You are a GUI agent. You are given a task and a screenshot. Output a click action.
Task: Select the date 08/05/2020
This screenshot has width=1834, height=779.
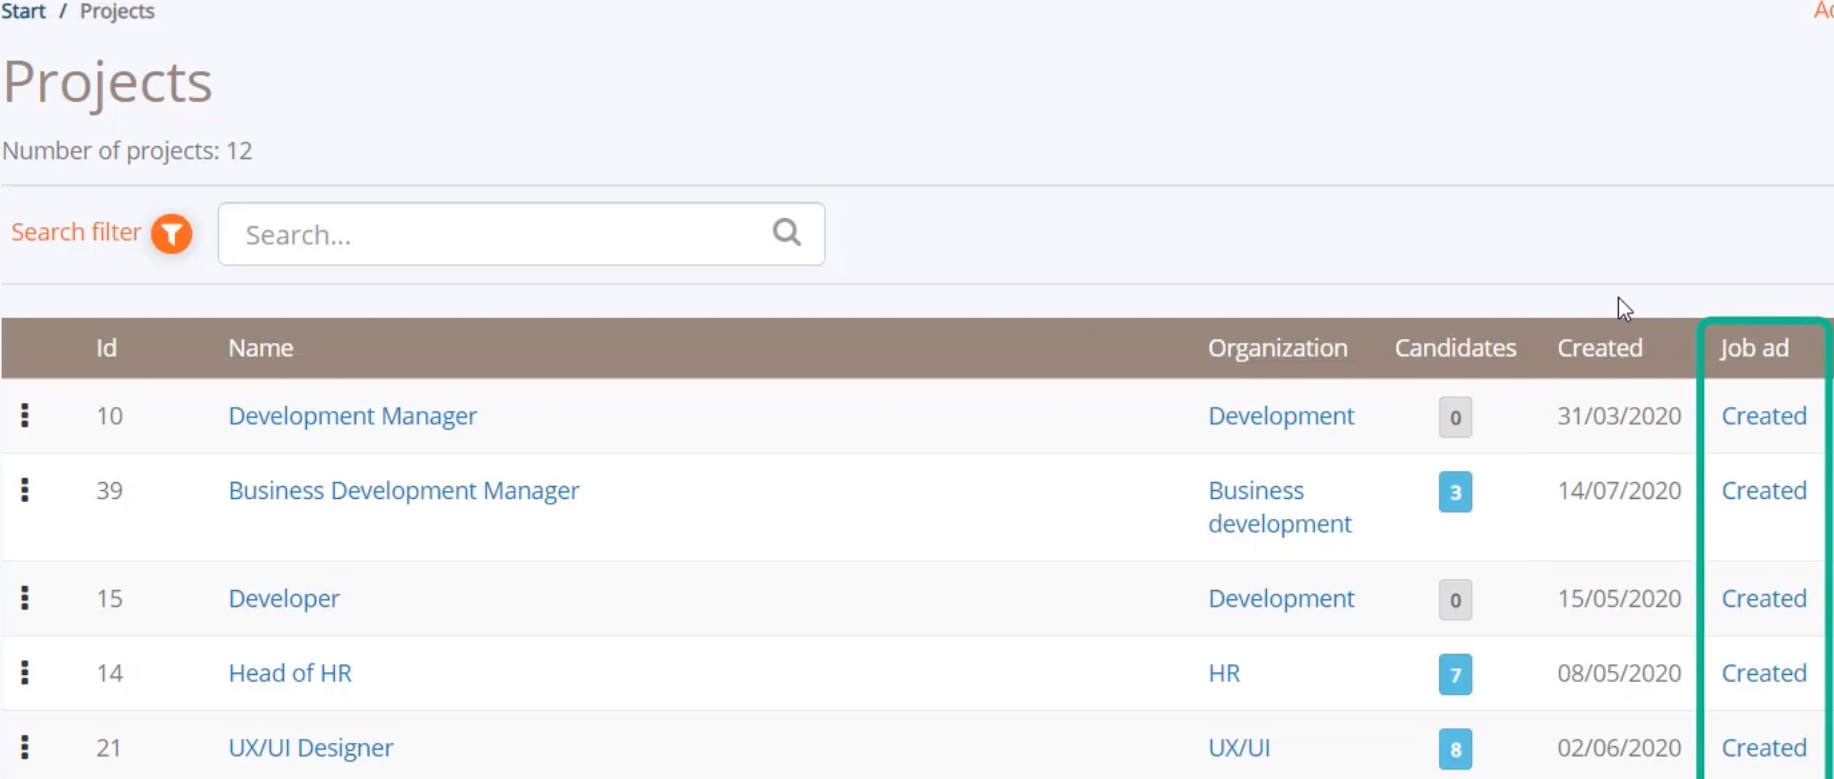click(1619, 673)
